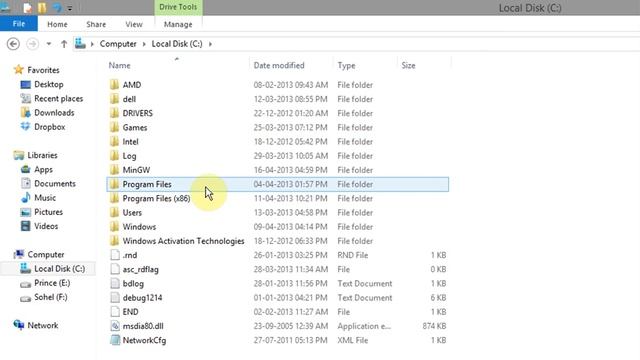Click the NetworkCfg XML file icon
The width and height of the screenshot is (640, 360).
tap(115, 340)
